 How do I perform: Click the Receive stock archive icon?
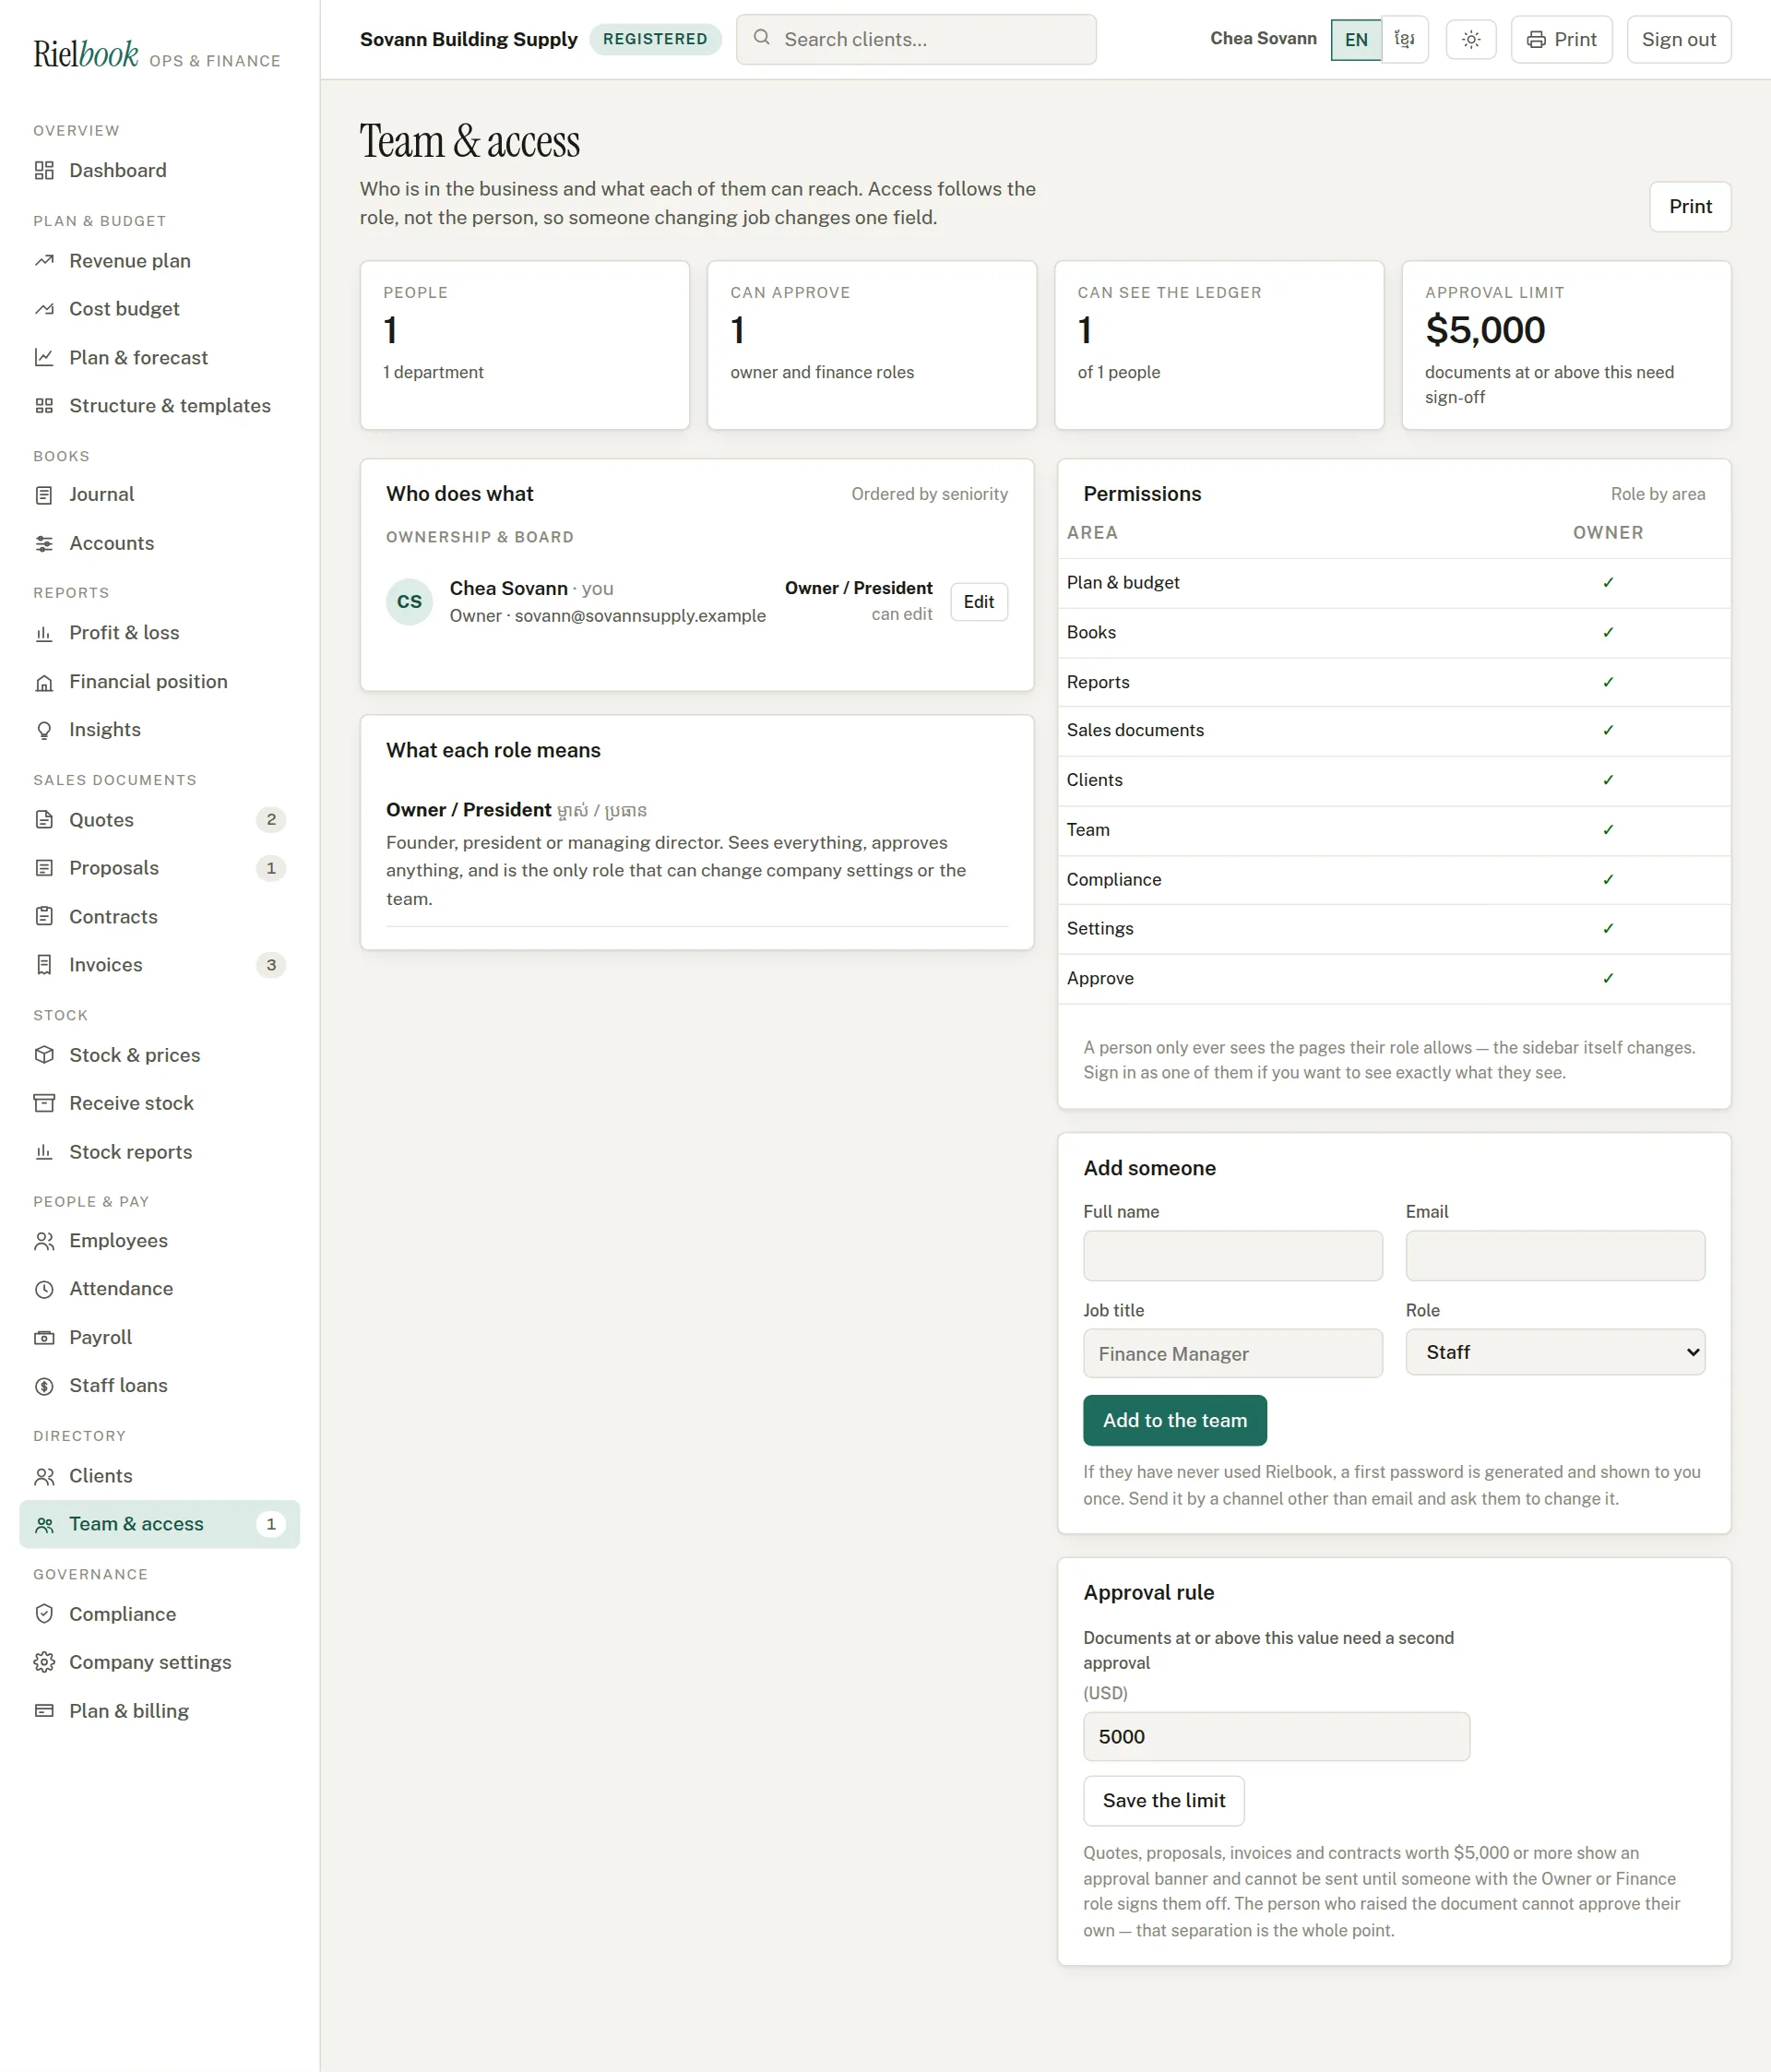[44, 1103]
